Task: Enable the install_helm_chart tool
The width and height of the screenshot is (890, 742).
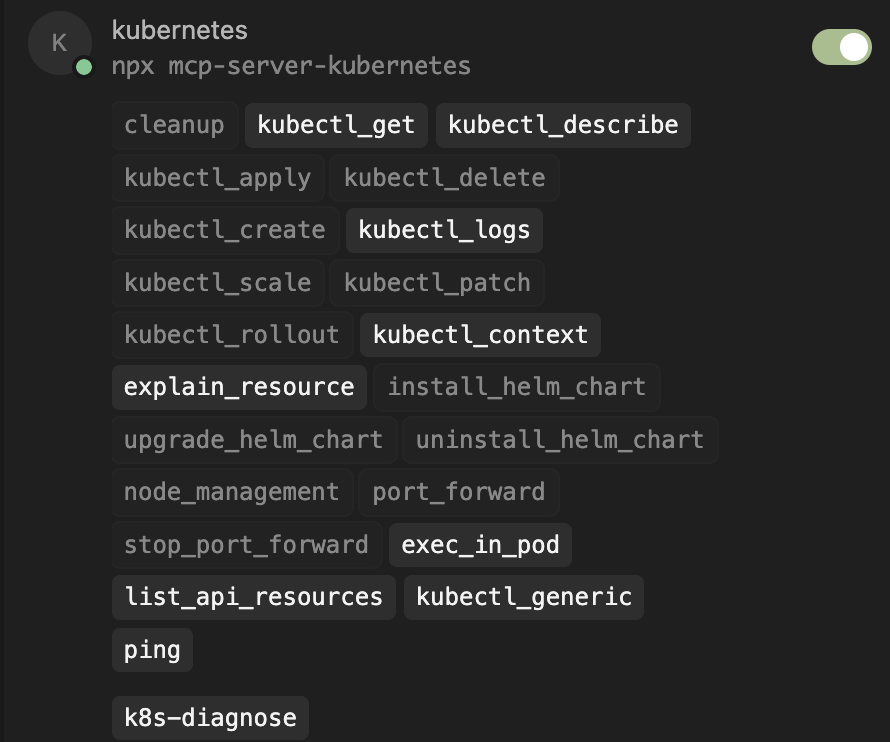Action: (516, 387)
